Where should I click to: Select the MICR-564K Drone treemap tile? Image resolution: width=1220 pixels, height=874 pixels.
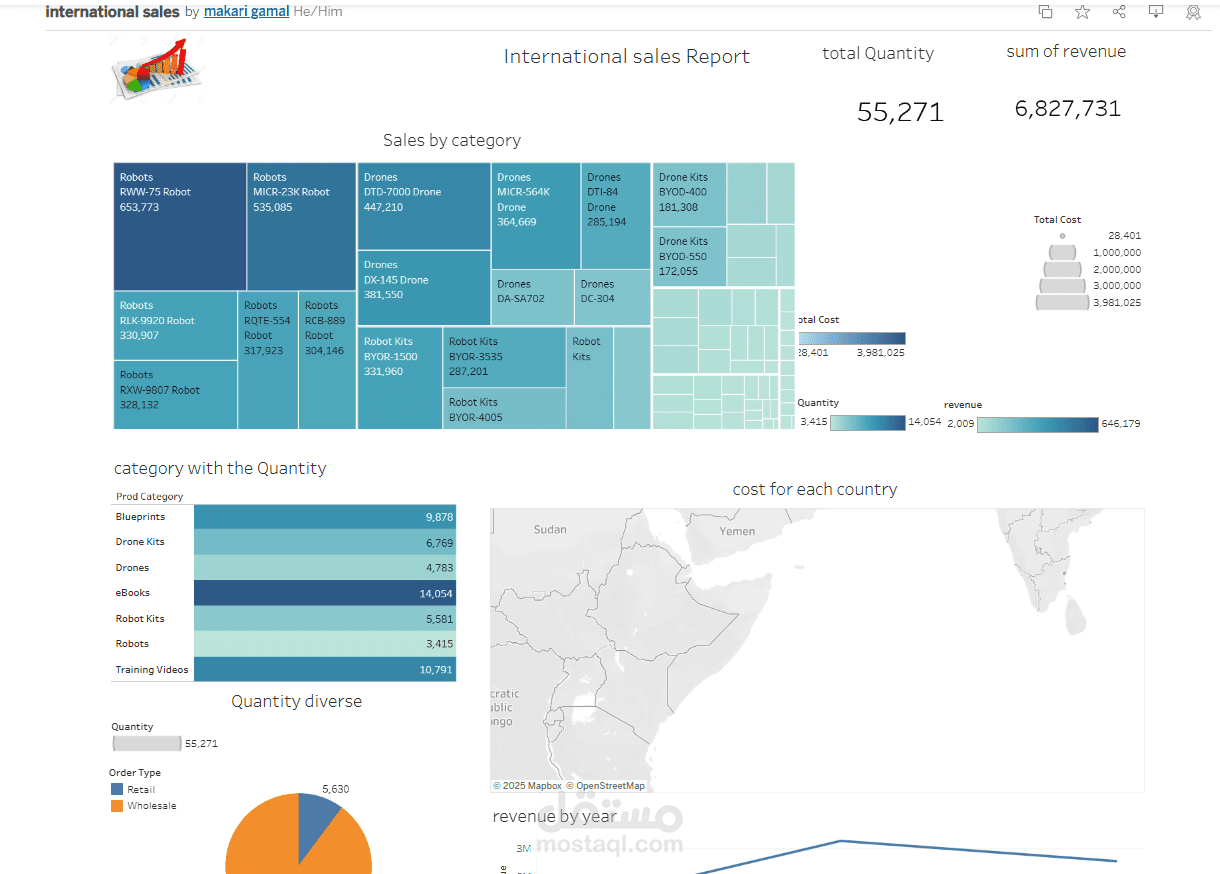(x=536, y=216)
